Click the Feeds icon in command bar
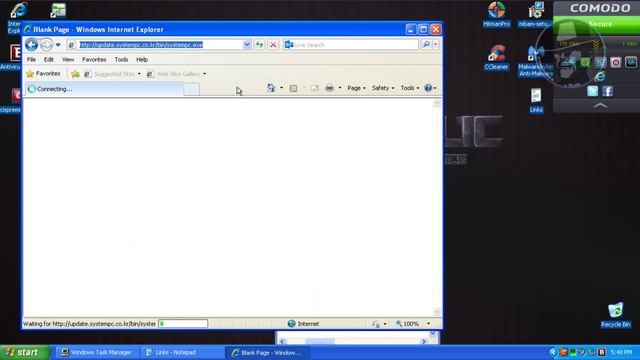This screenshot has height=360, width=640. (293, 88)
